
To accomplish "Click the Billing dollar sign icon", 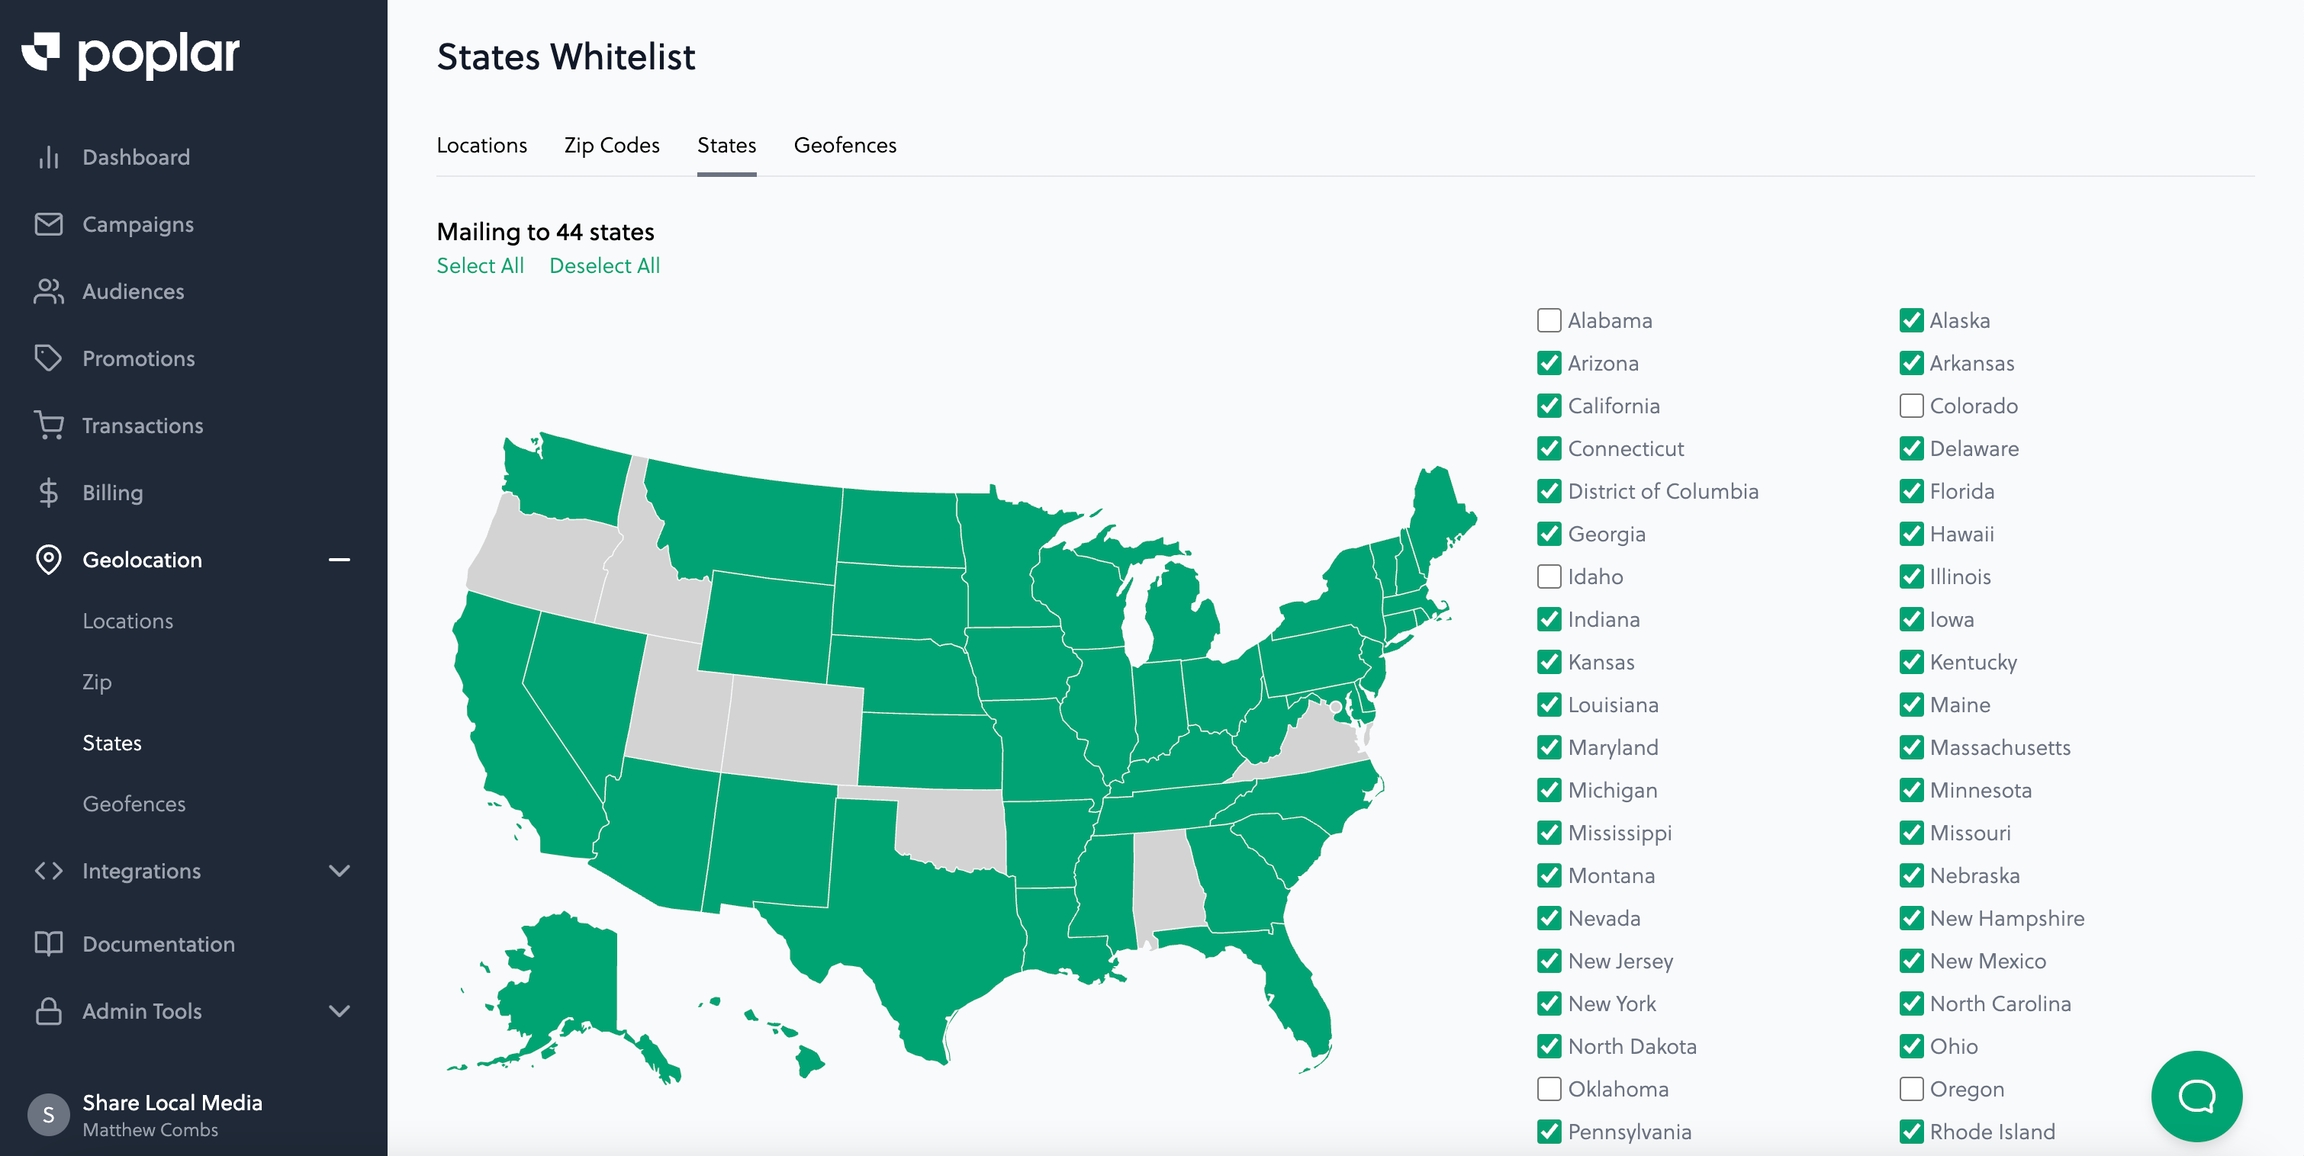I will (x=48, y=493).
